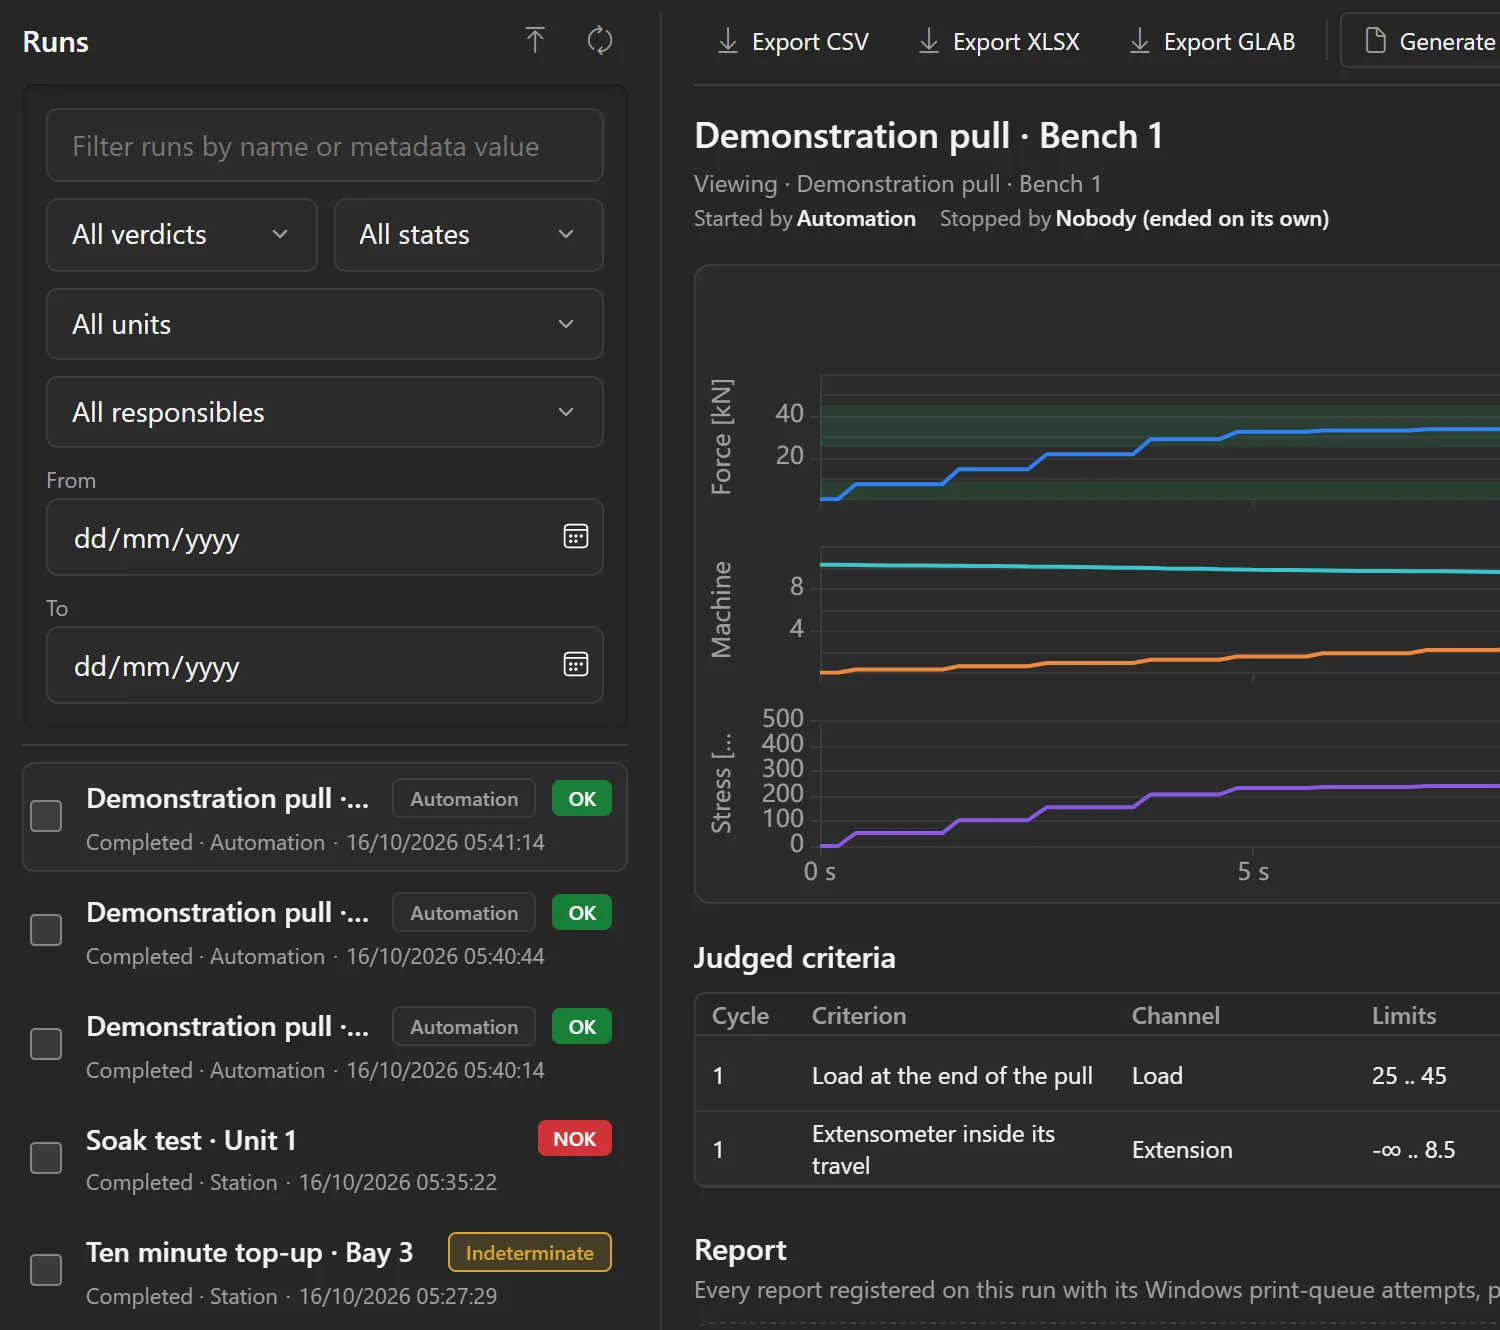Click the 25 .. 45 limits cell
Screen dimensions: 1500x1330
(1409, 1076)
